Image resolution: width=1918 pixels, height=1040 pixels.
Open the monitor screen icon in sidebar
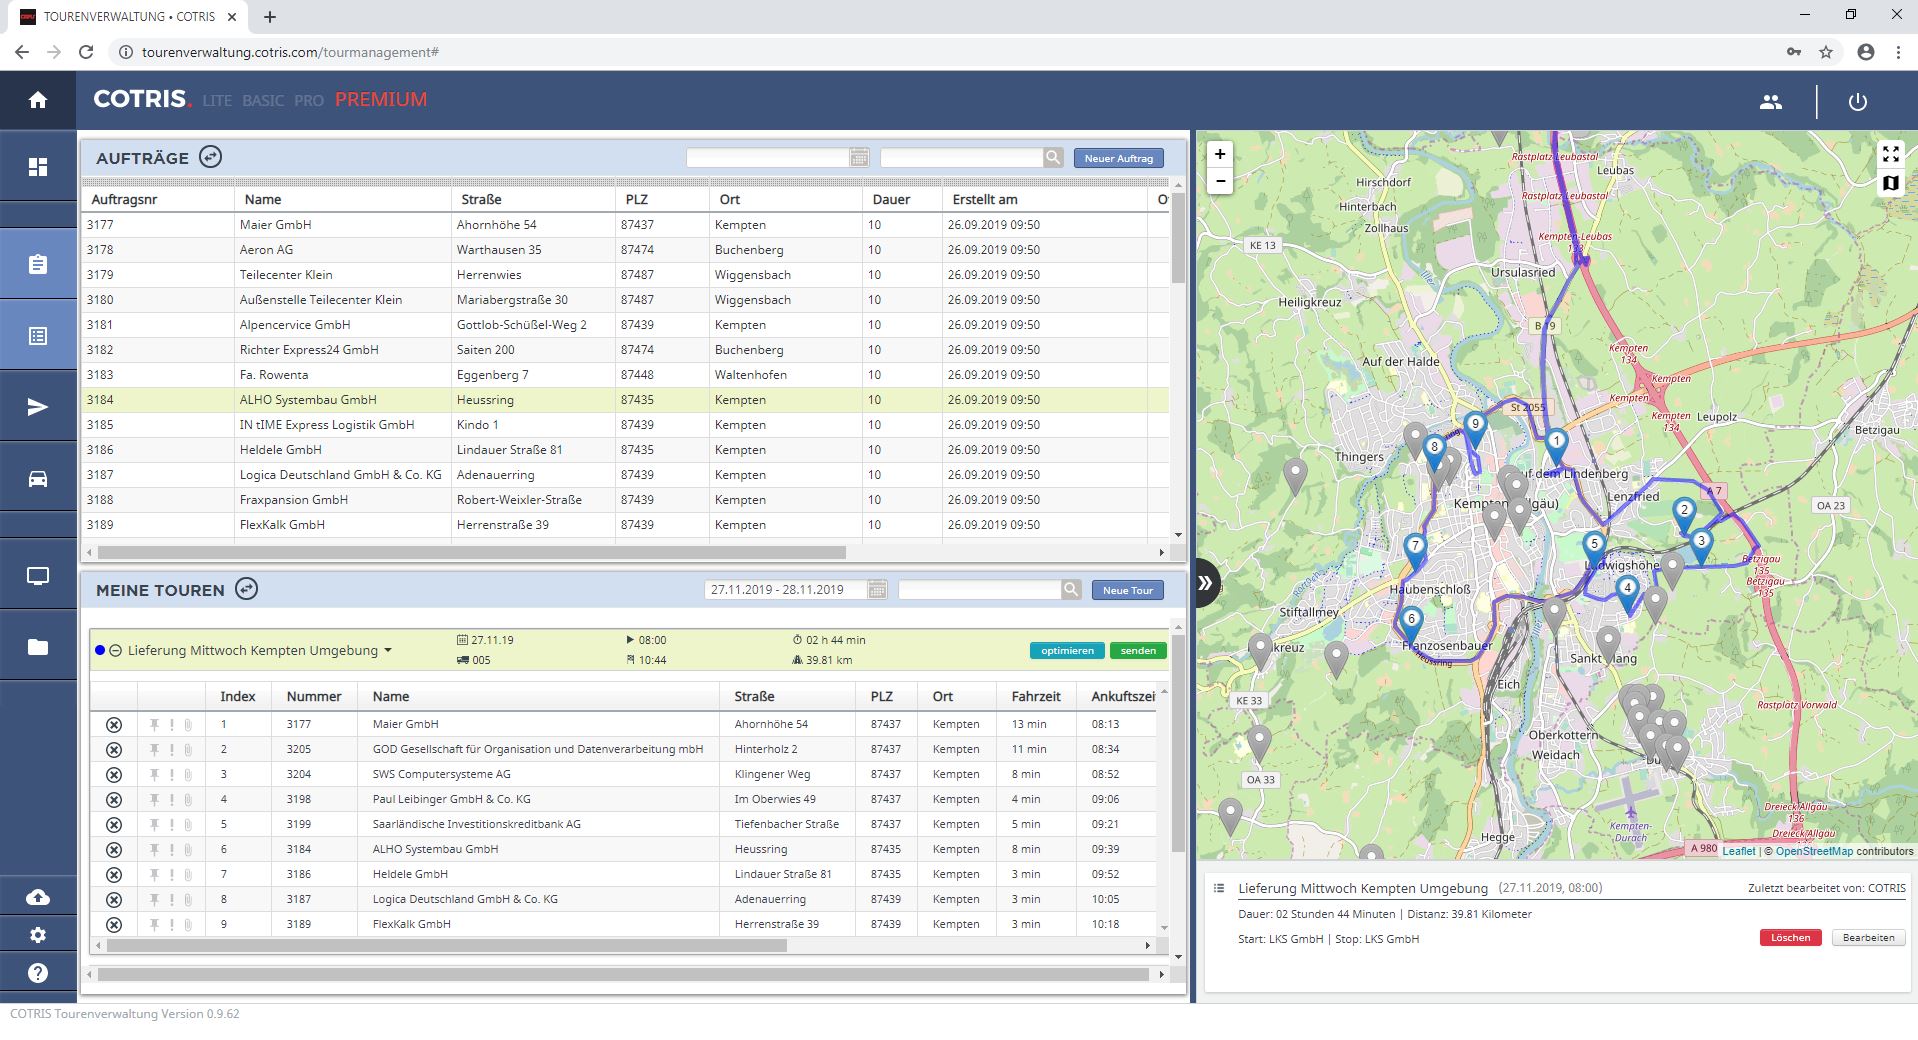point(38,576)
